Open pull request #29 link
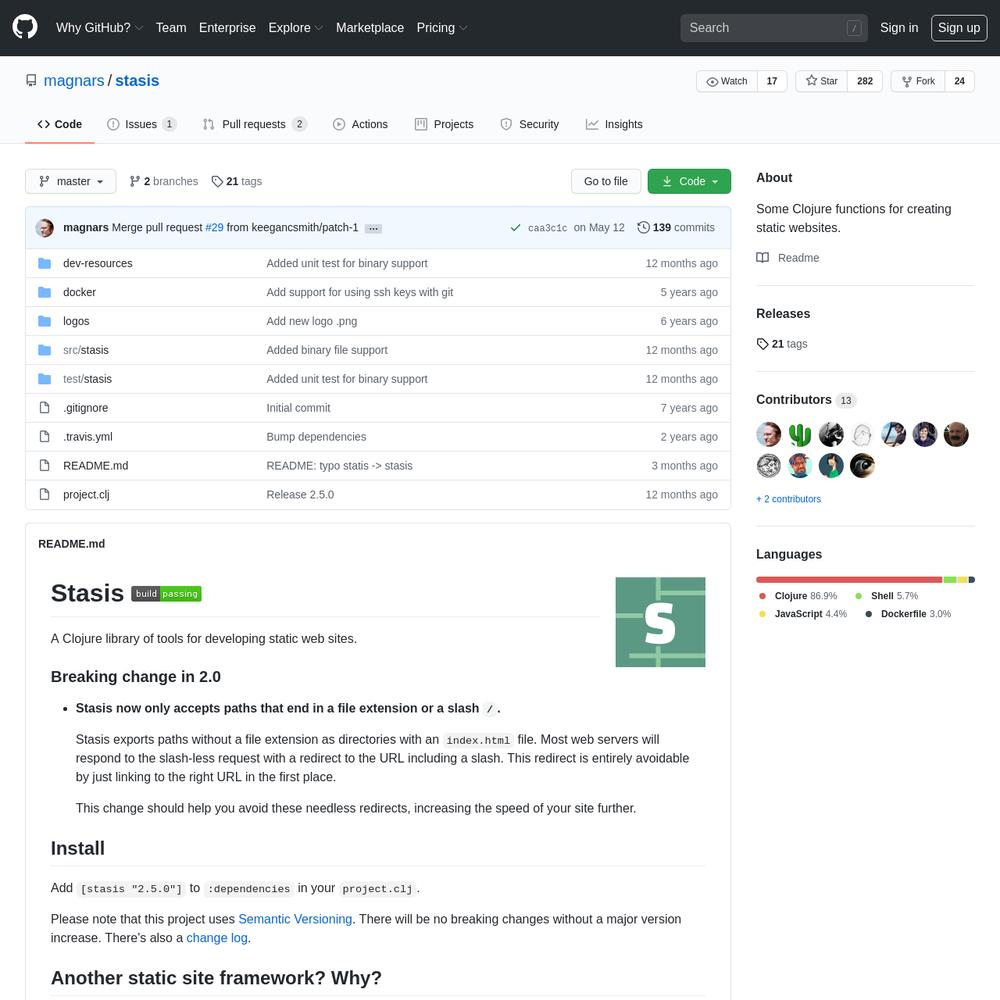The height and width of the screenshot is (1000, 1000). (214, 228)
